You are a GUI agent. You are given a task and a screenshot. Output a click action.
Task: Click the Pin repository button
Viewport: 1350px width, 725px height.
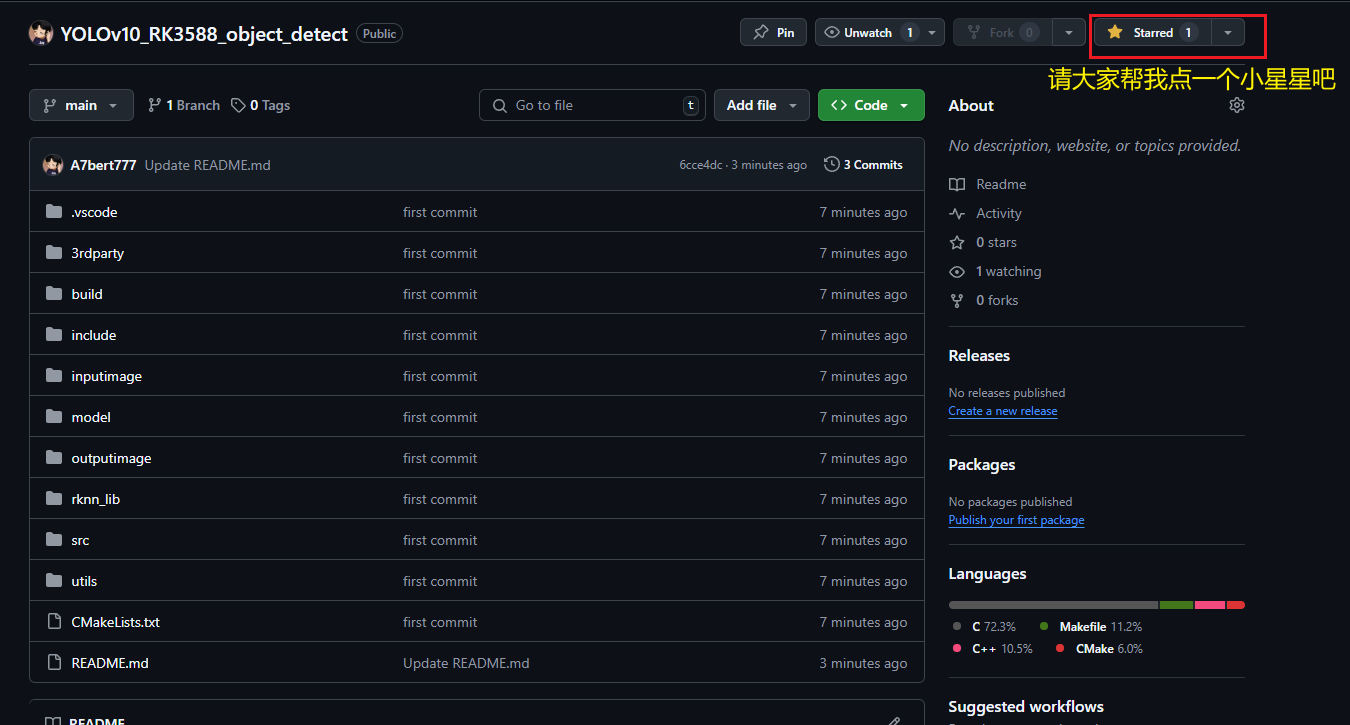coord(773,32)
